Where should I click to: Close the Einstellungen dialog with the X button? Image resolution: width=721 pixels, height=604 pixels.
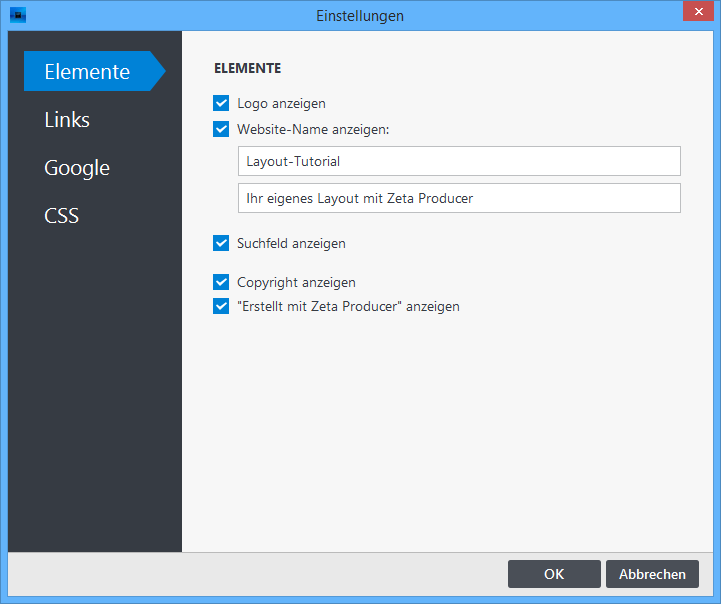(696, 12)
